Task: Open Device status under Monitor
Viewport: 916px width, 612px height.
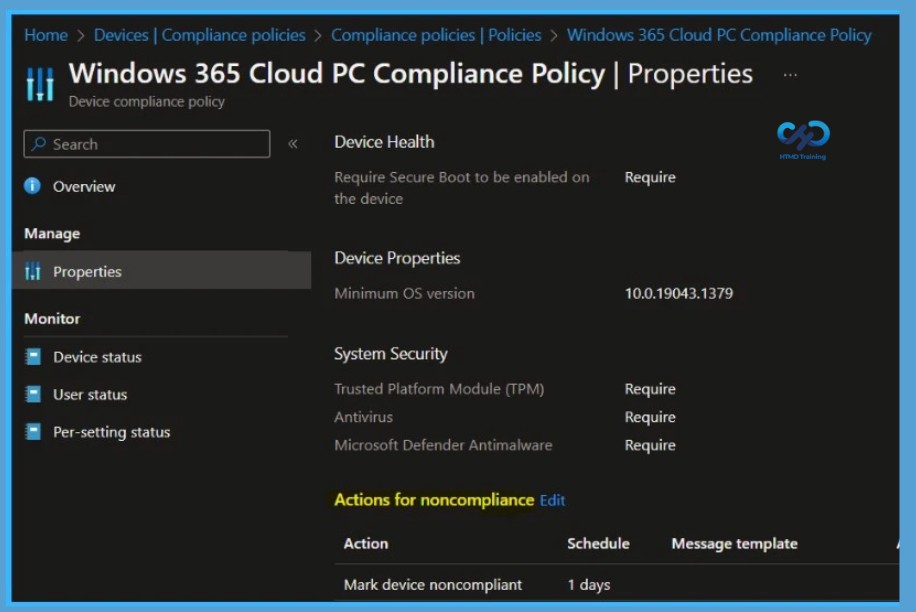Action: pyautogui.click(x=97, y=357)
